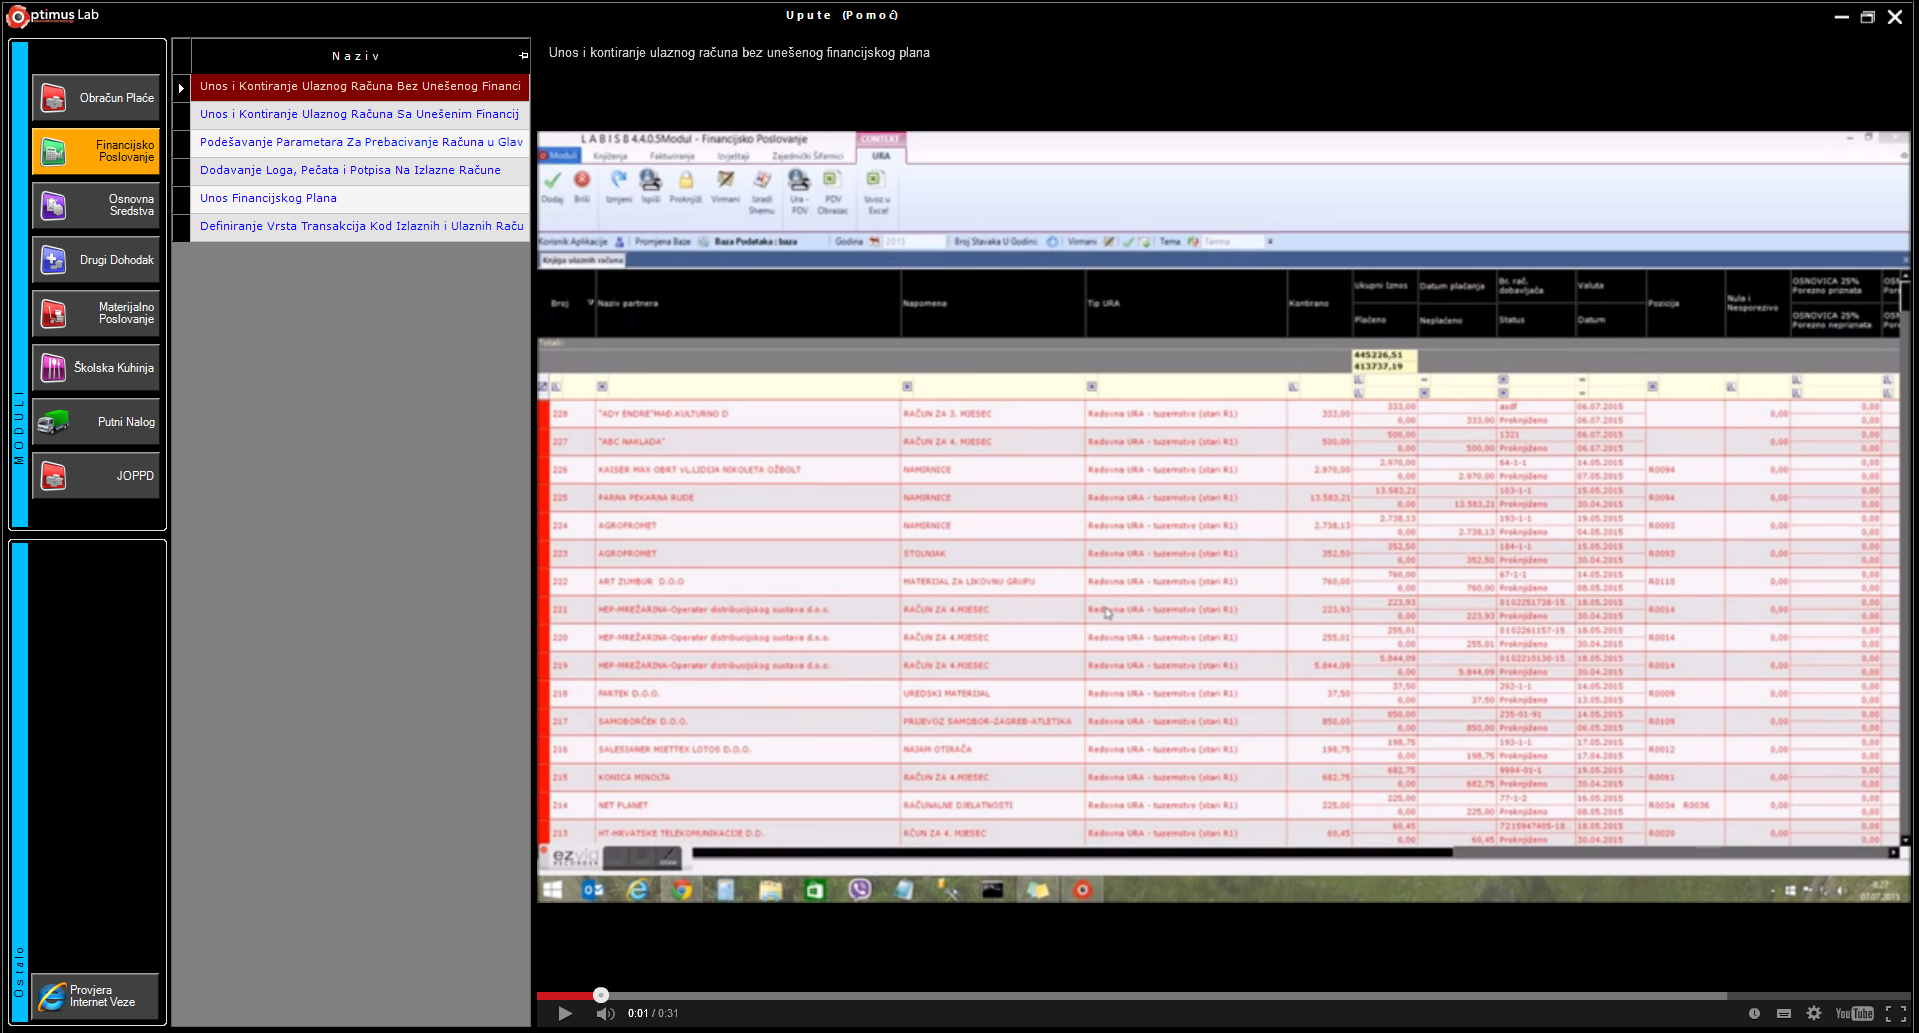Open the JOPPD module
1919x1033 pixels.
96,476
